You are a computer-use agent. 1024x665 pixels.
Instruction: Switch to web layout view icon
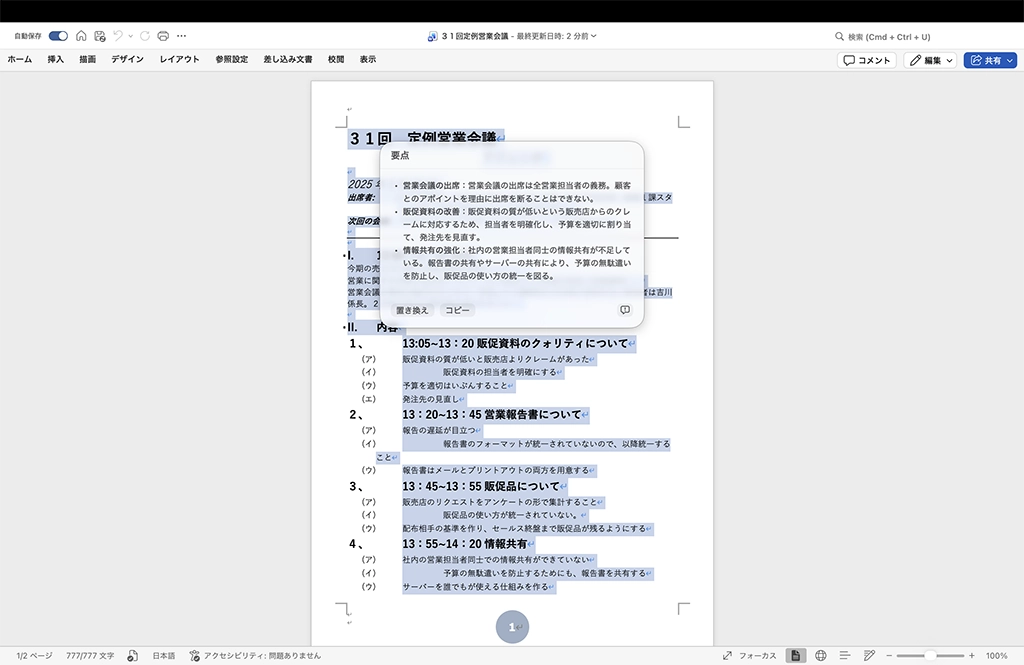[x=821, y=655]
